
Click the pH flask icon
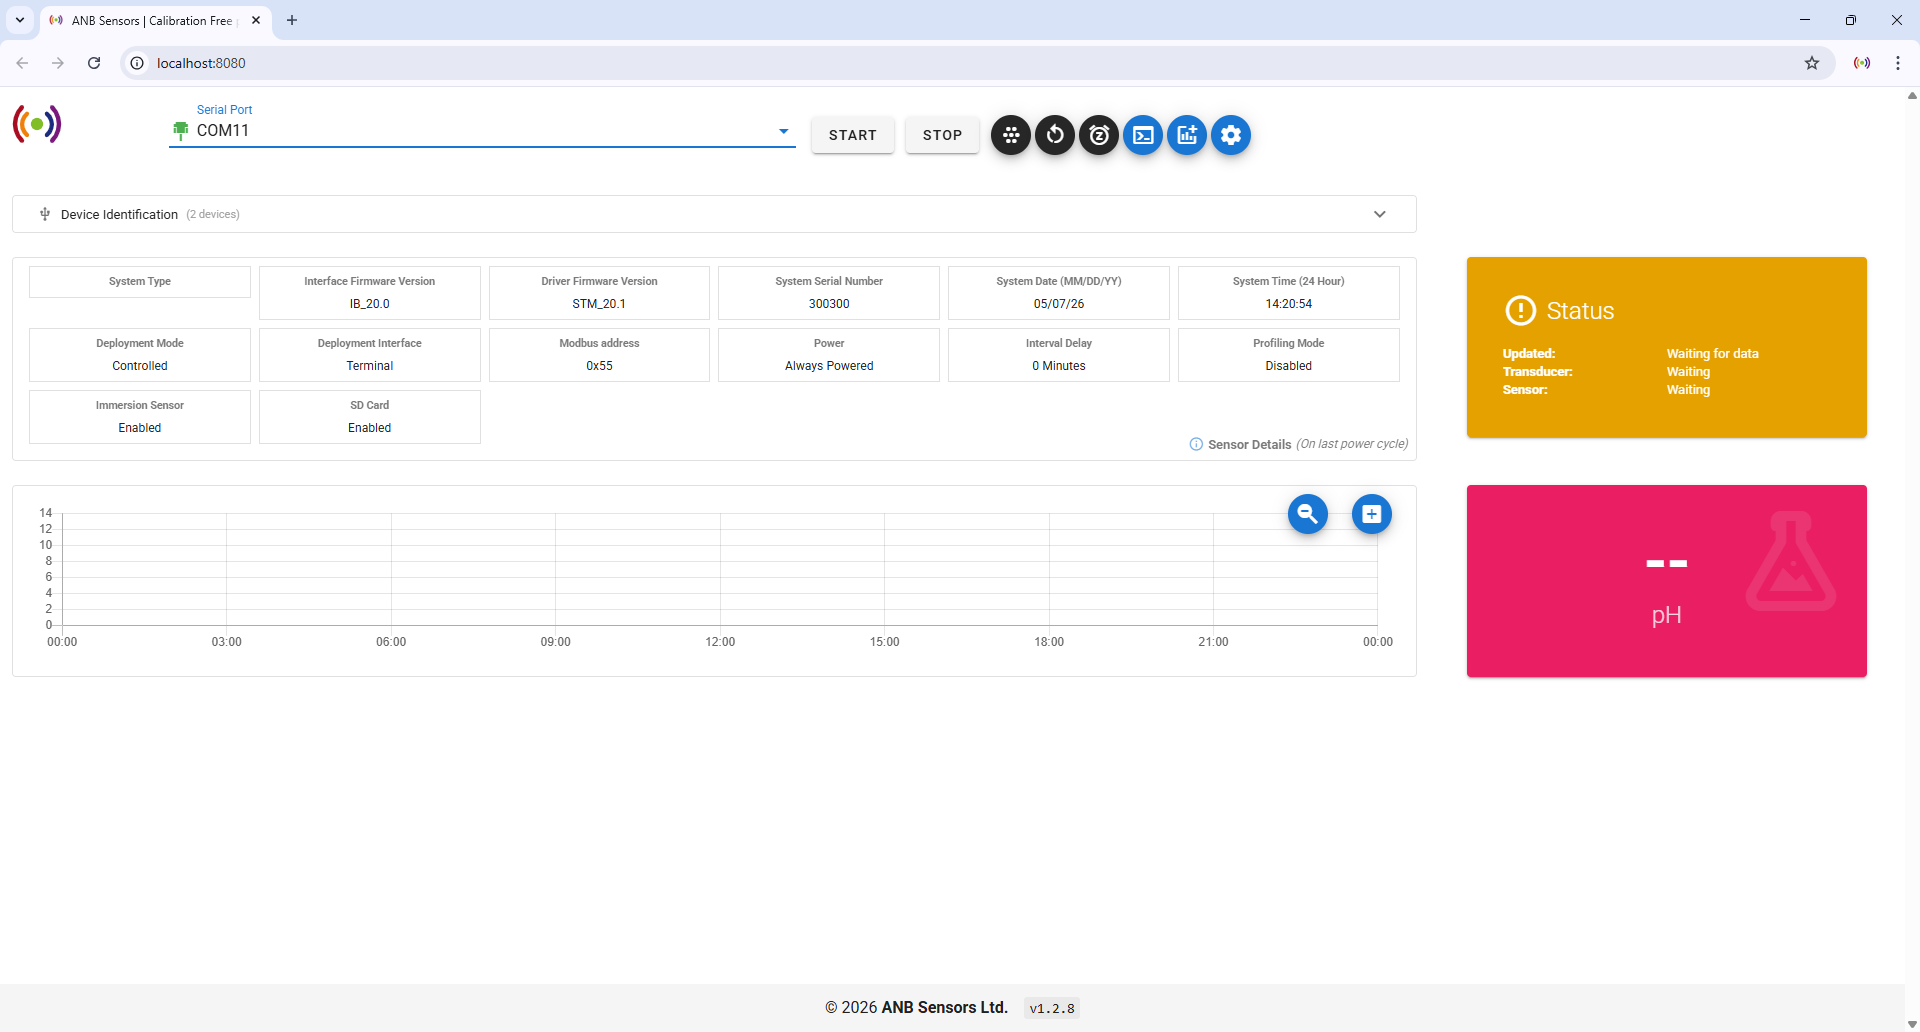point(1791,561)
